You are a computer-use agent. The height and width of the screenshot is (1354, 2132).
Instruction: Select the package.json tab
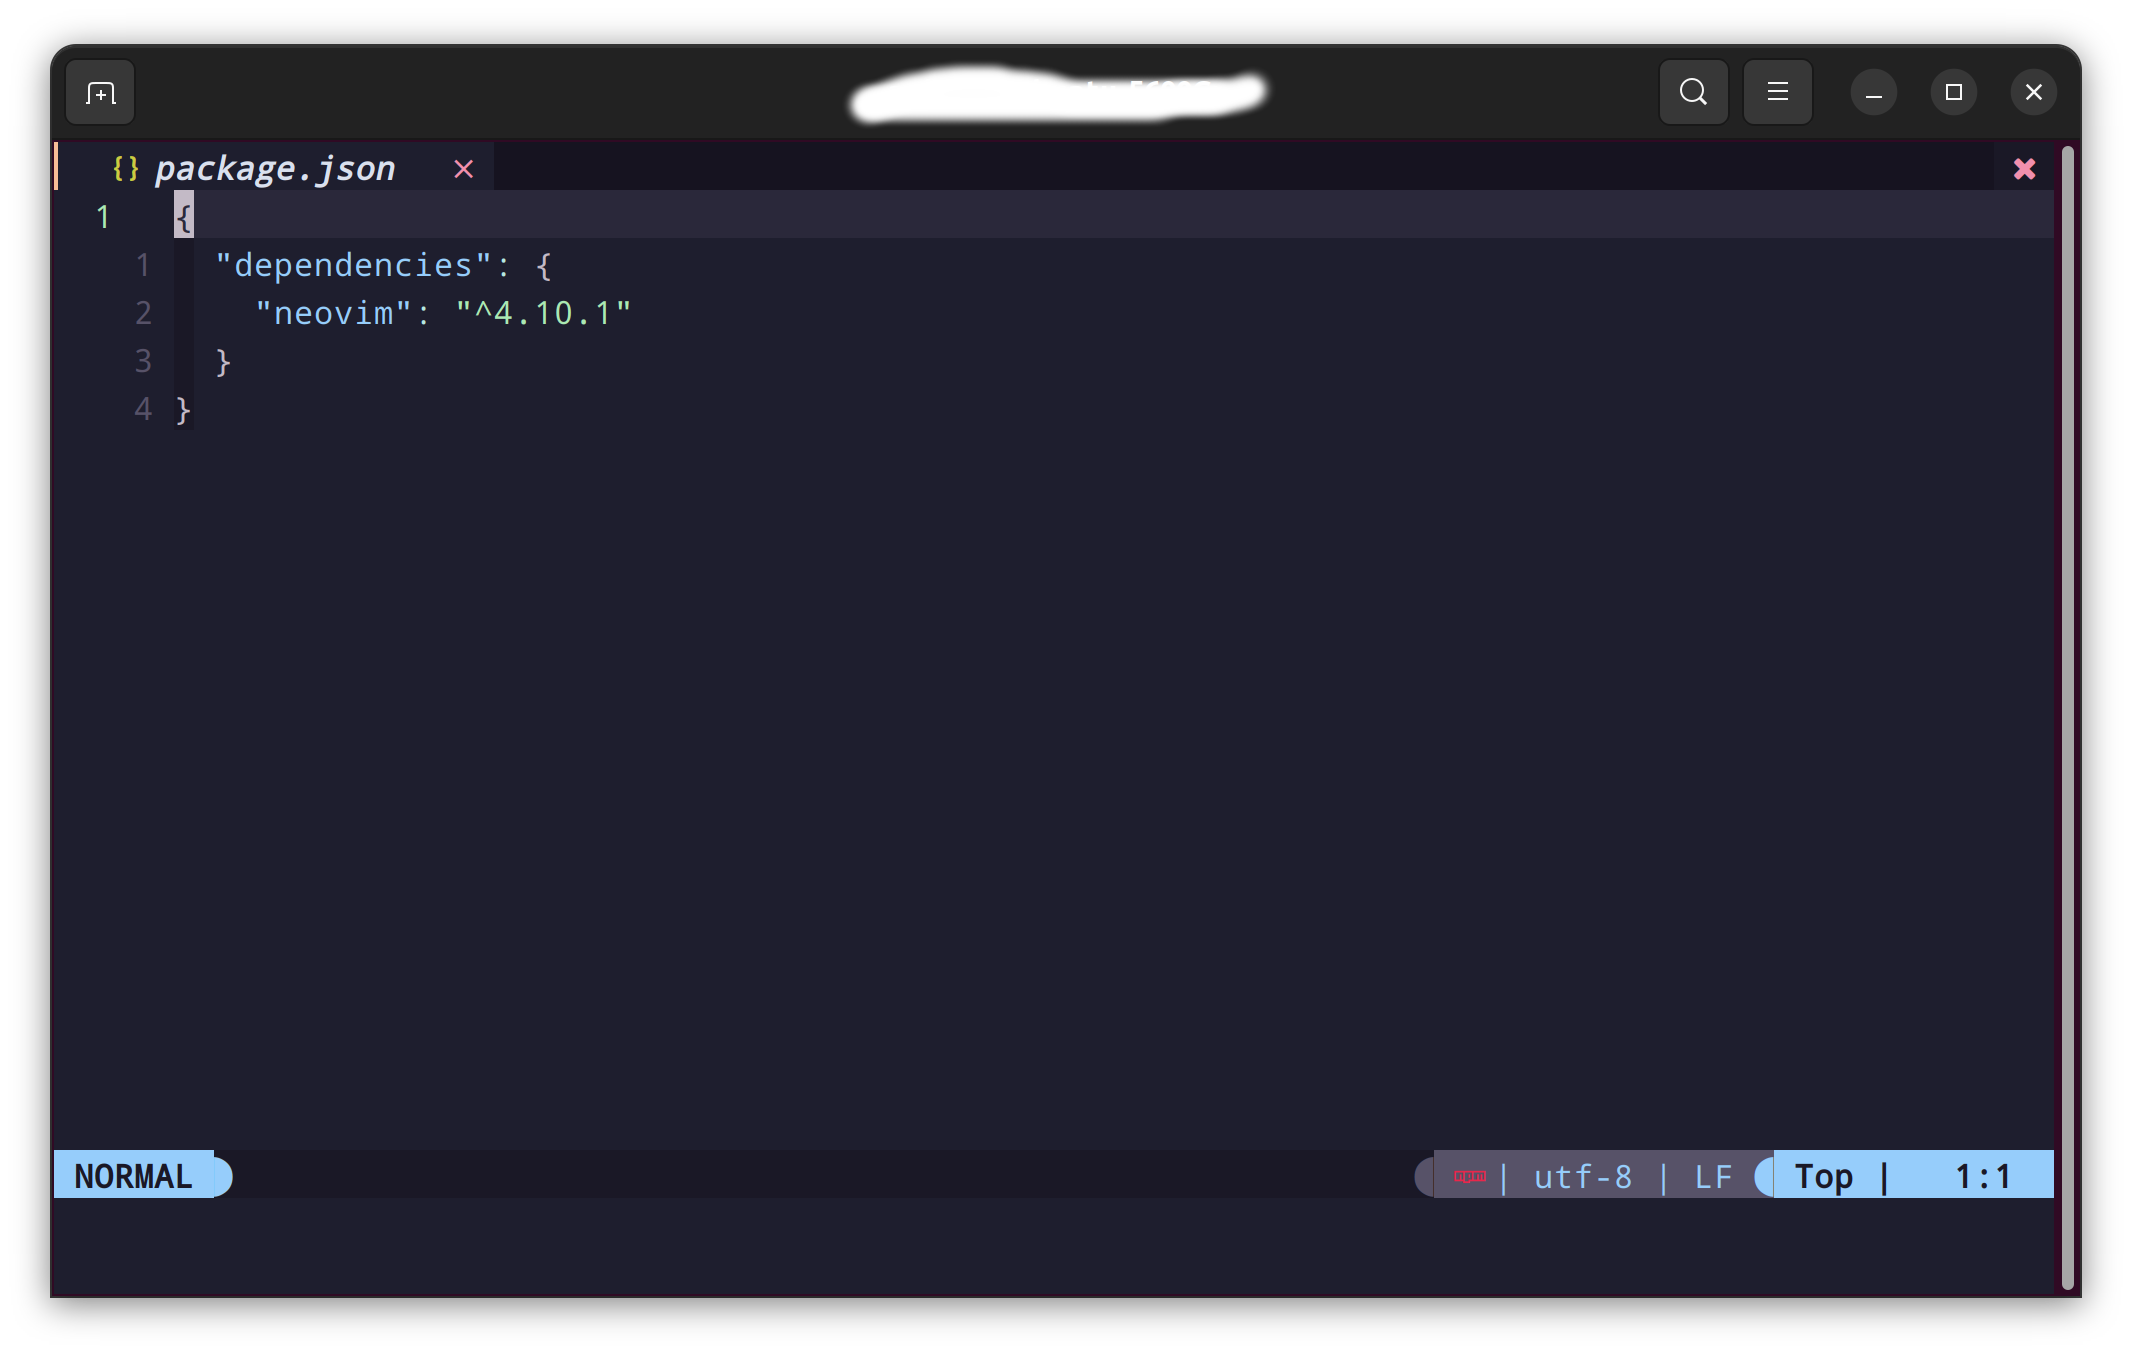(275, 168)
